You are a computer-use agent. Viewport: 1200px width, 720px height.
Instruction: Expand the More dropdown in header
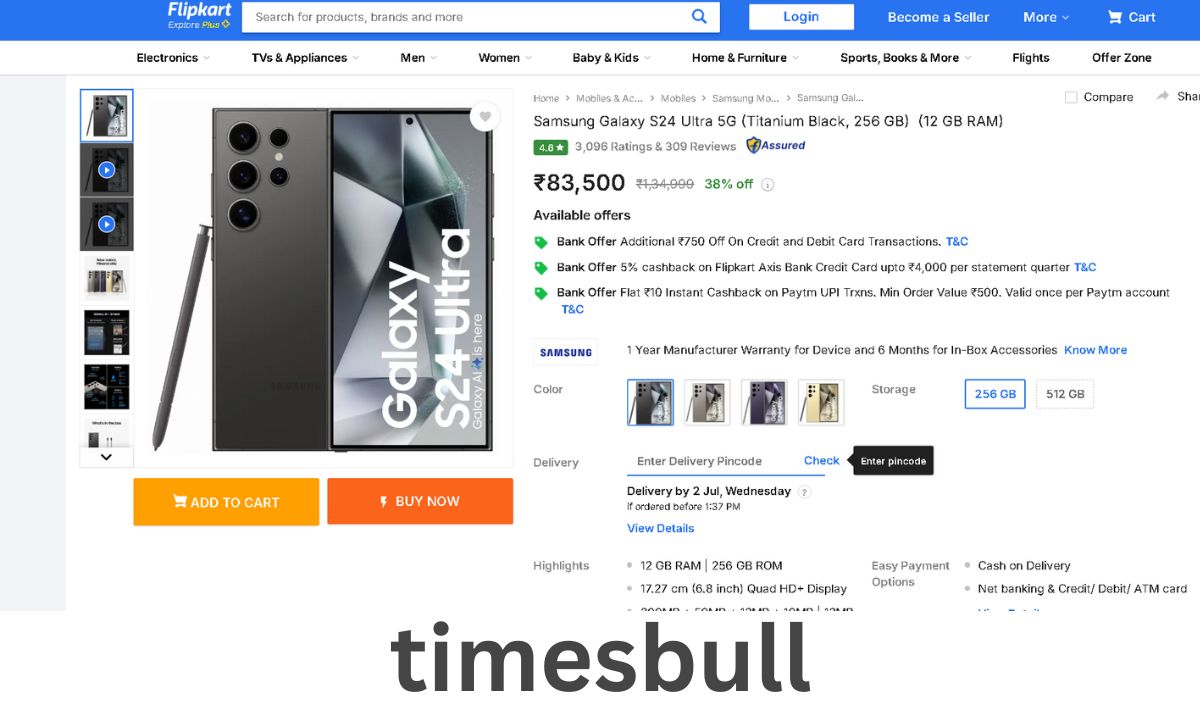click(1046, 17)
